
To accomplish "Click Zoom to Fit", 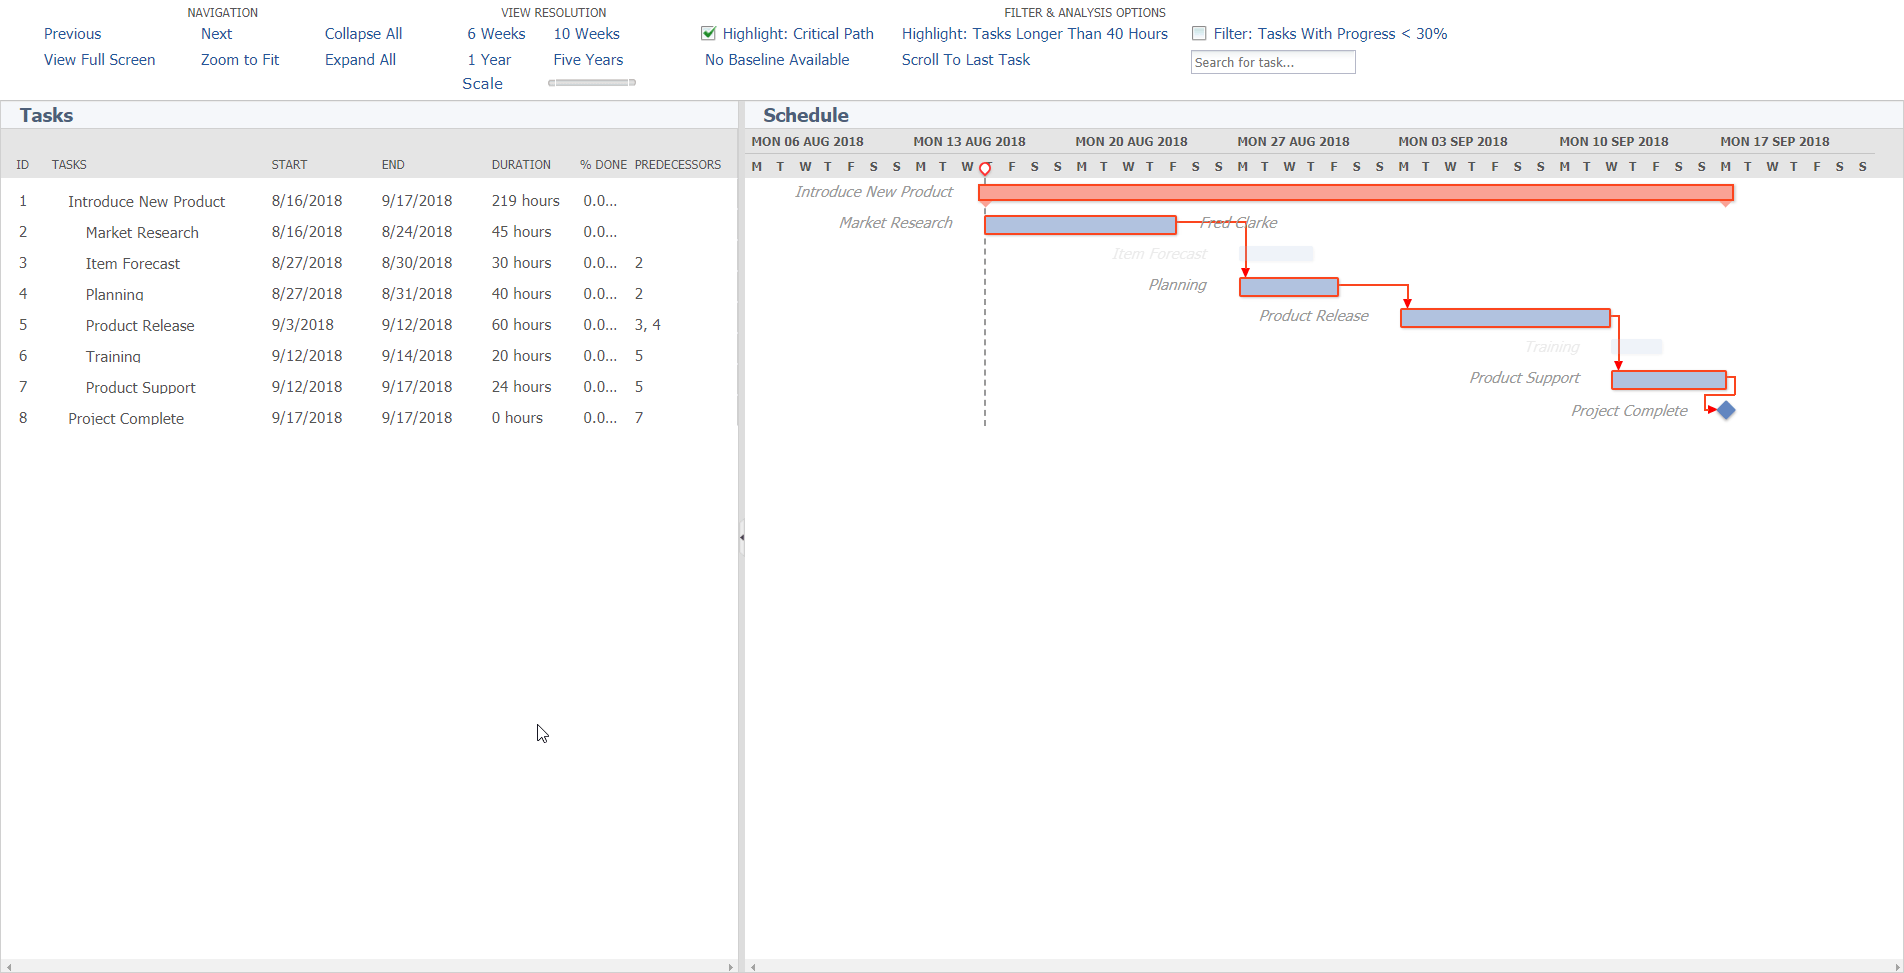I will click(239, 59).
